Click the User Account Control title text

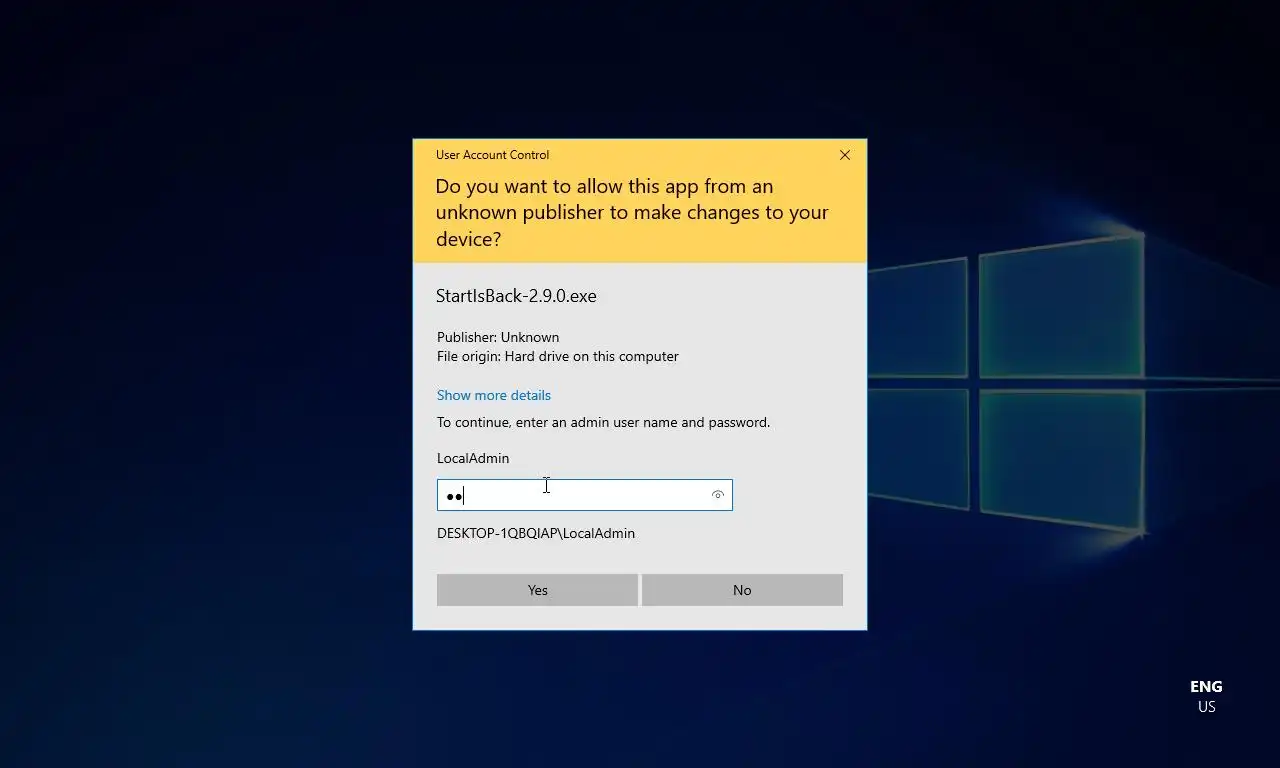click(x=492, y=155)
